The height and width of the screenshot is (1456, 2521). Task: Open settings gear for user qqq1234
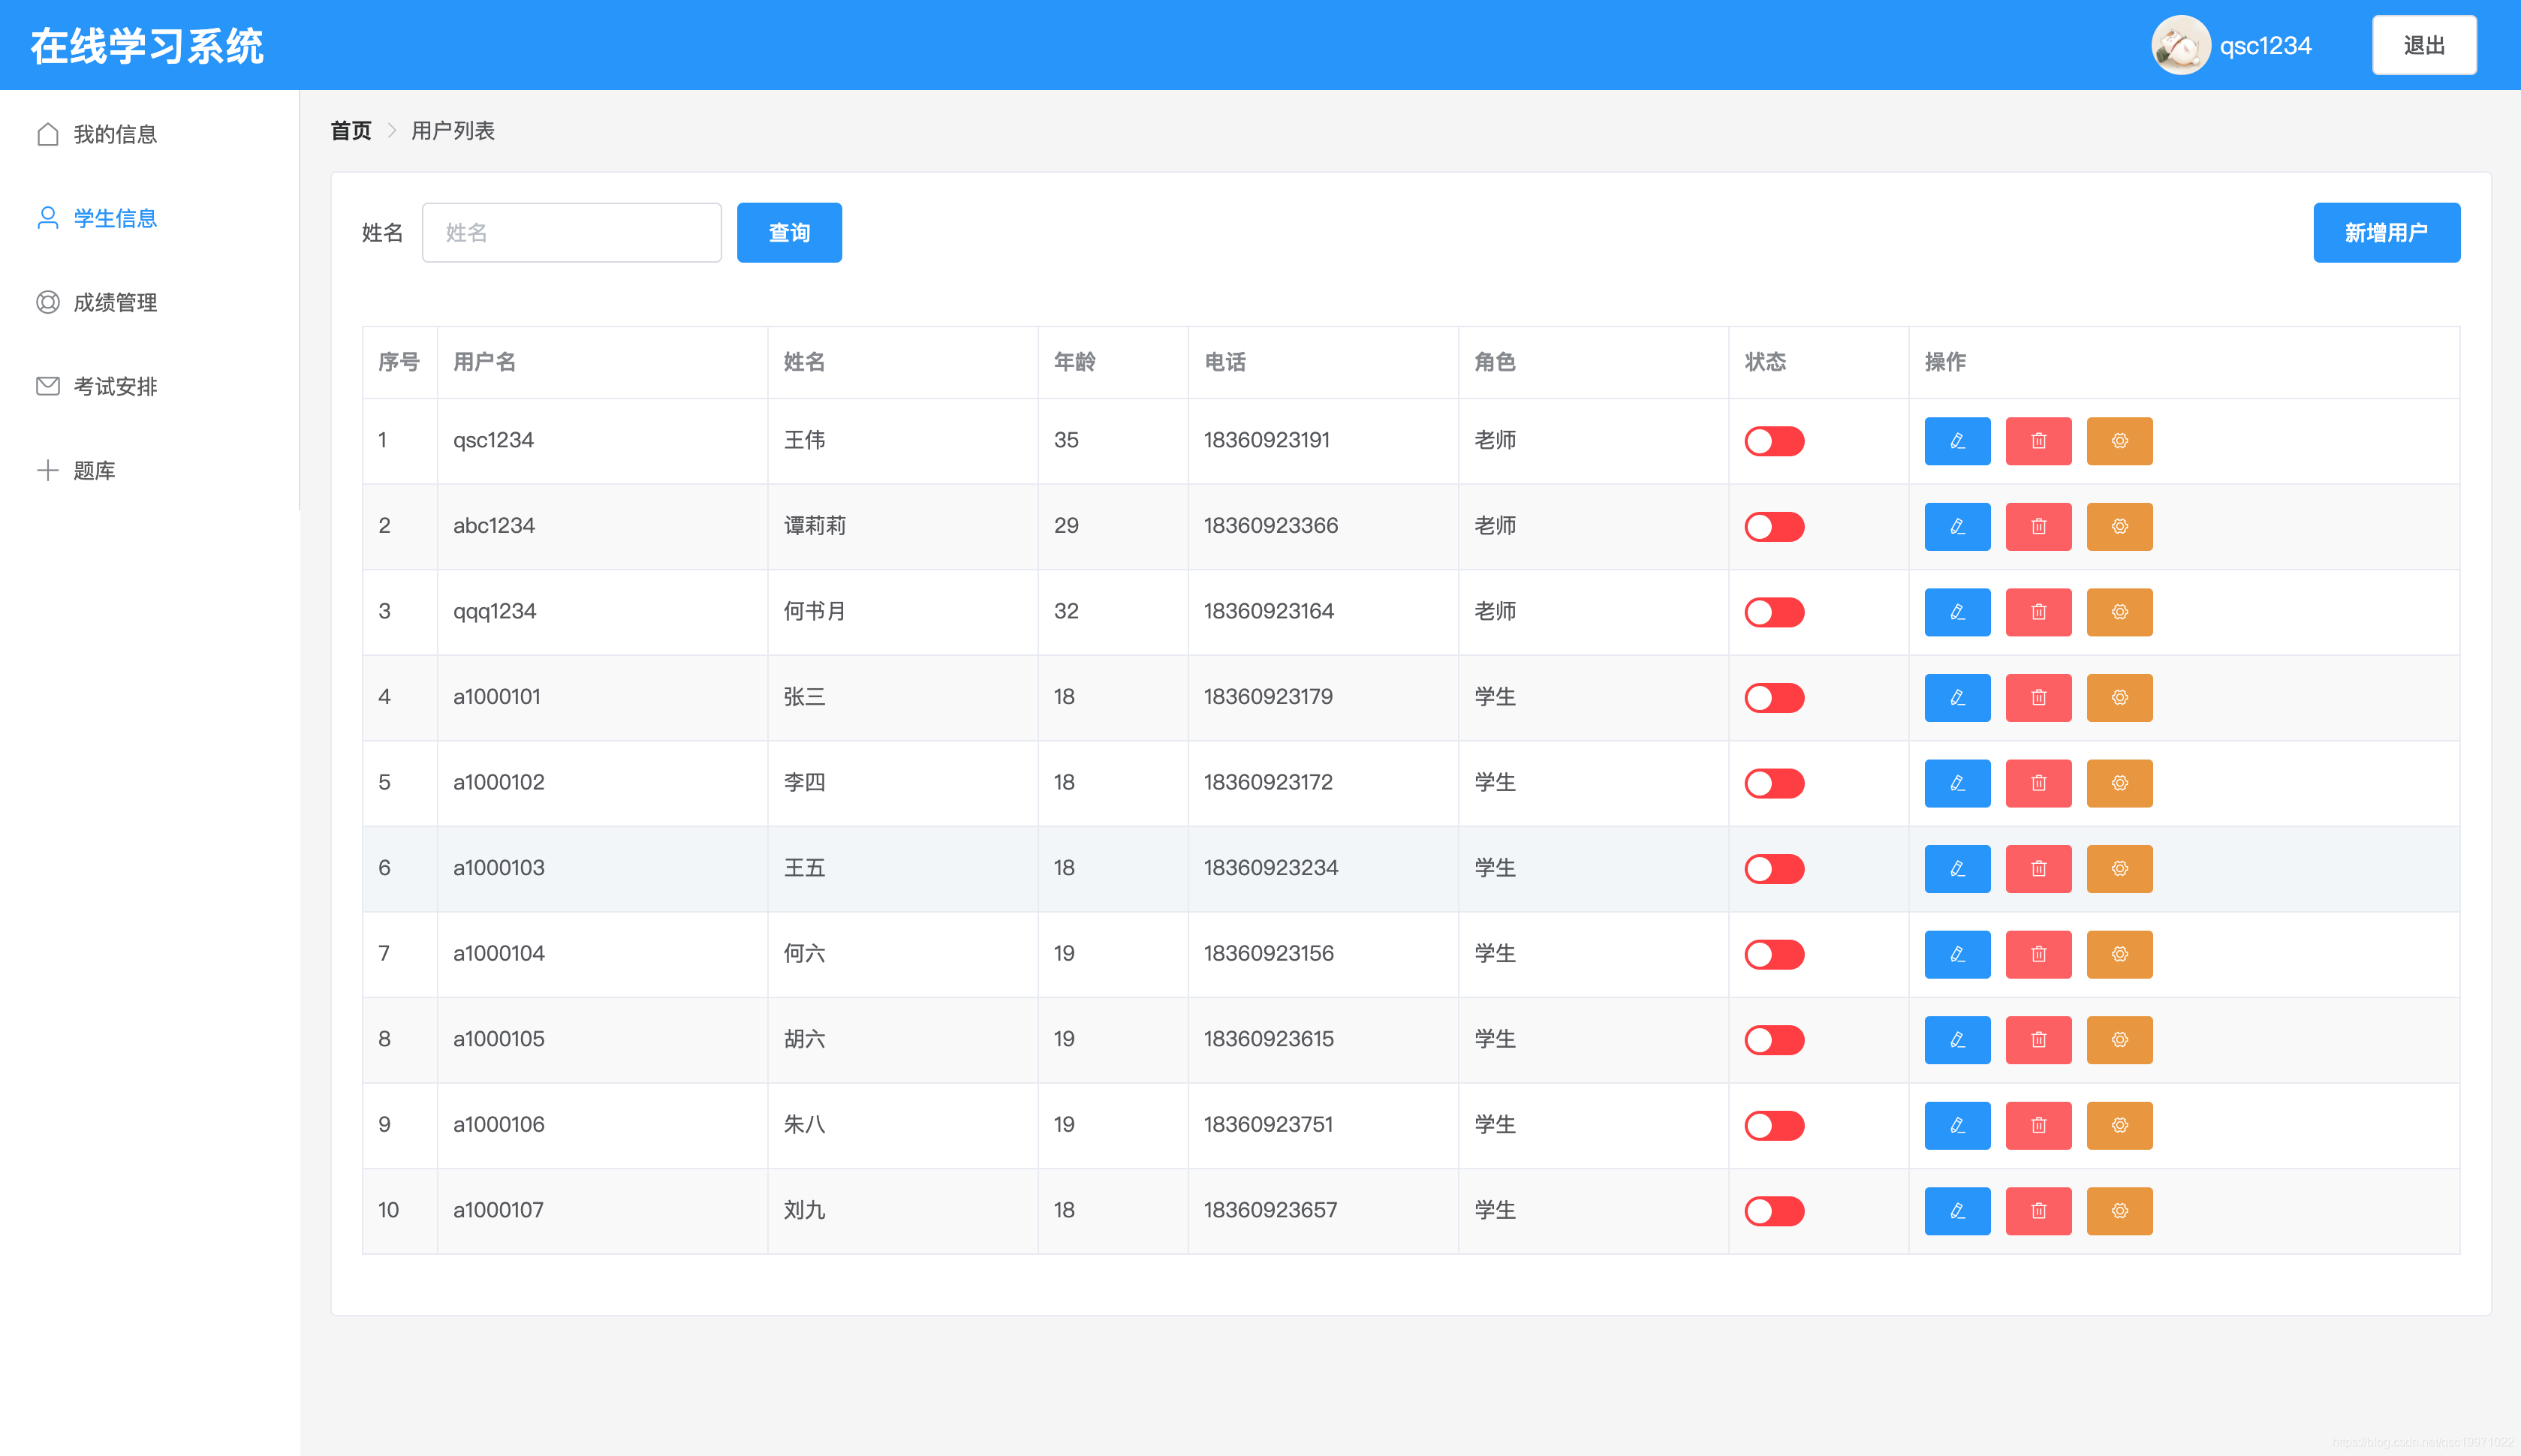[2119, 612]
